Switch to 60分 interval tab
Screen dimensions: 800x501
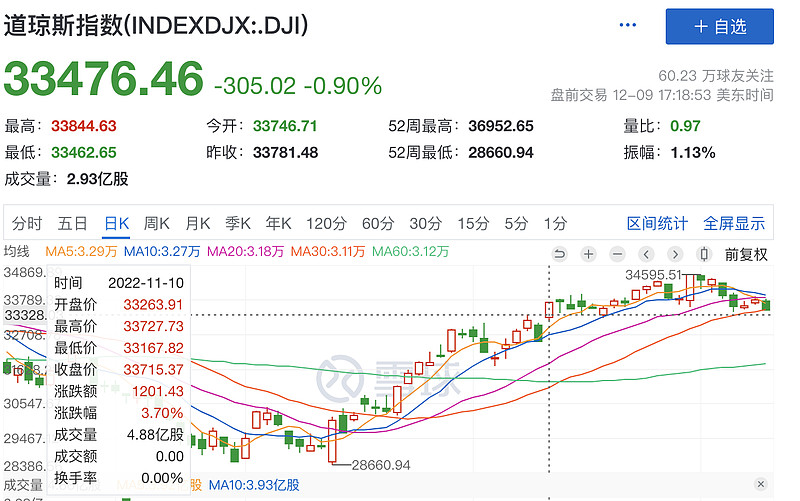coord(378,223)
